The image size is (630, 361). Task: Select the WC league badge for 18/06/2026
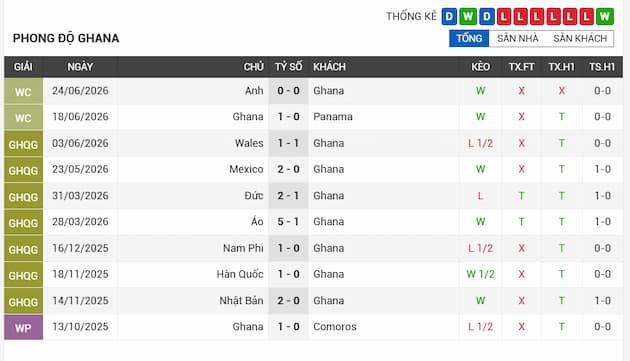click(x=23, y=117)
